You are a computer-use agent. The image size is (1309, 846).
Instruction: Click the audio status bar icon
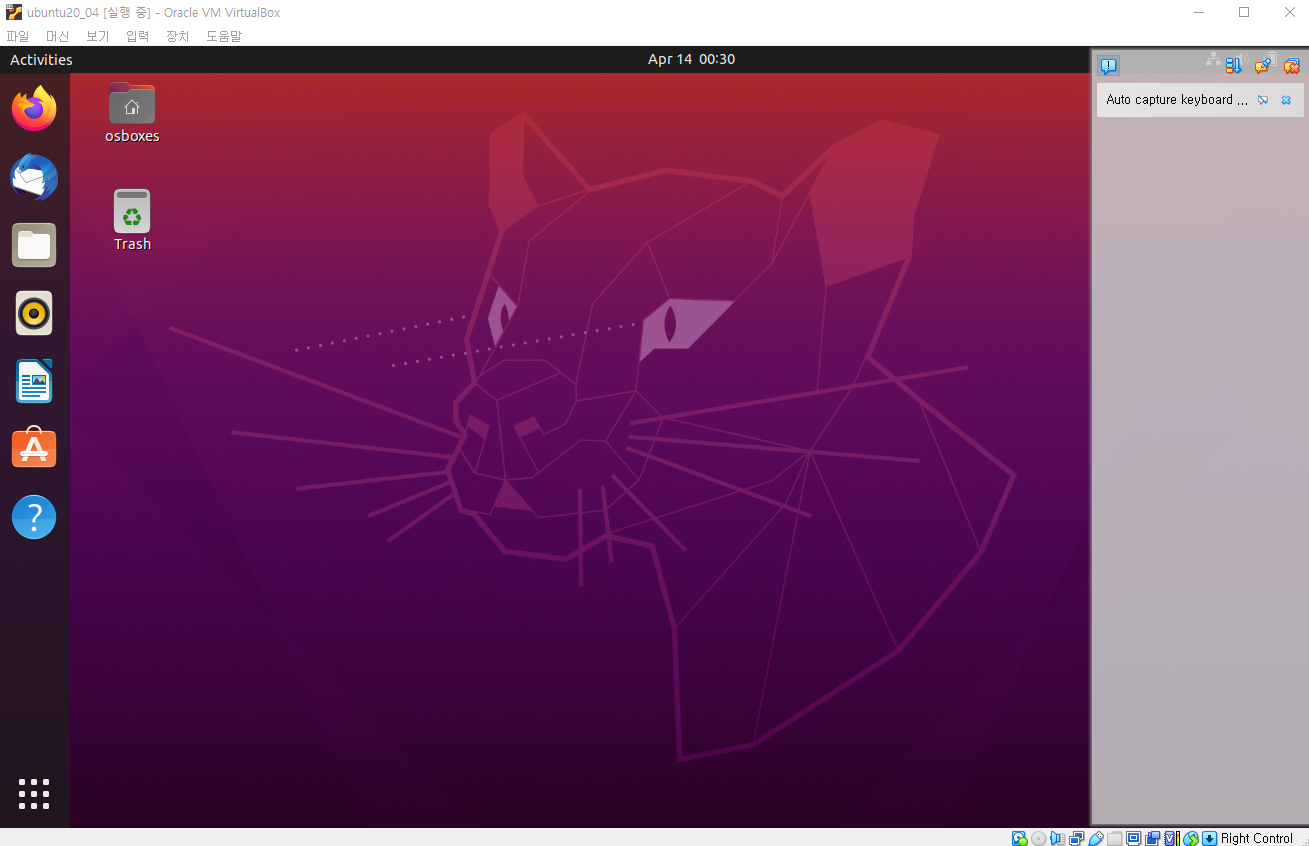[x=1057, y=838]
